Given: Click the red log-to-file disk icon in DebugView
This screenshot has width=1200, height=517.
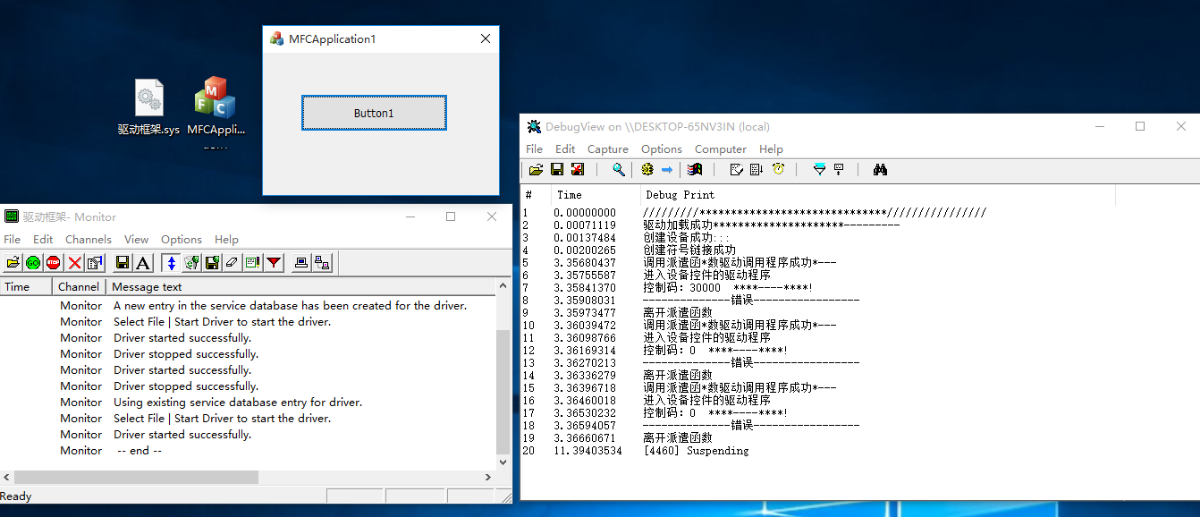Looking at the screenshot, I should pyautogui.click(x=577, y=170).
